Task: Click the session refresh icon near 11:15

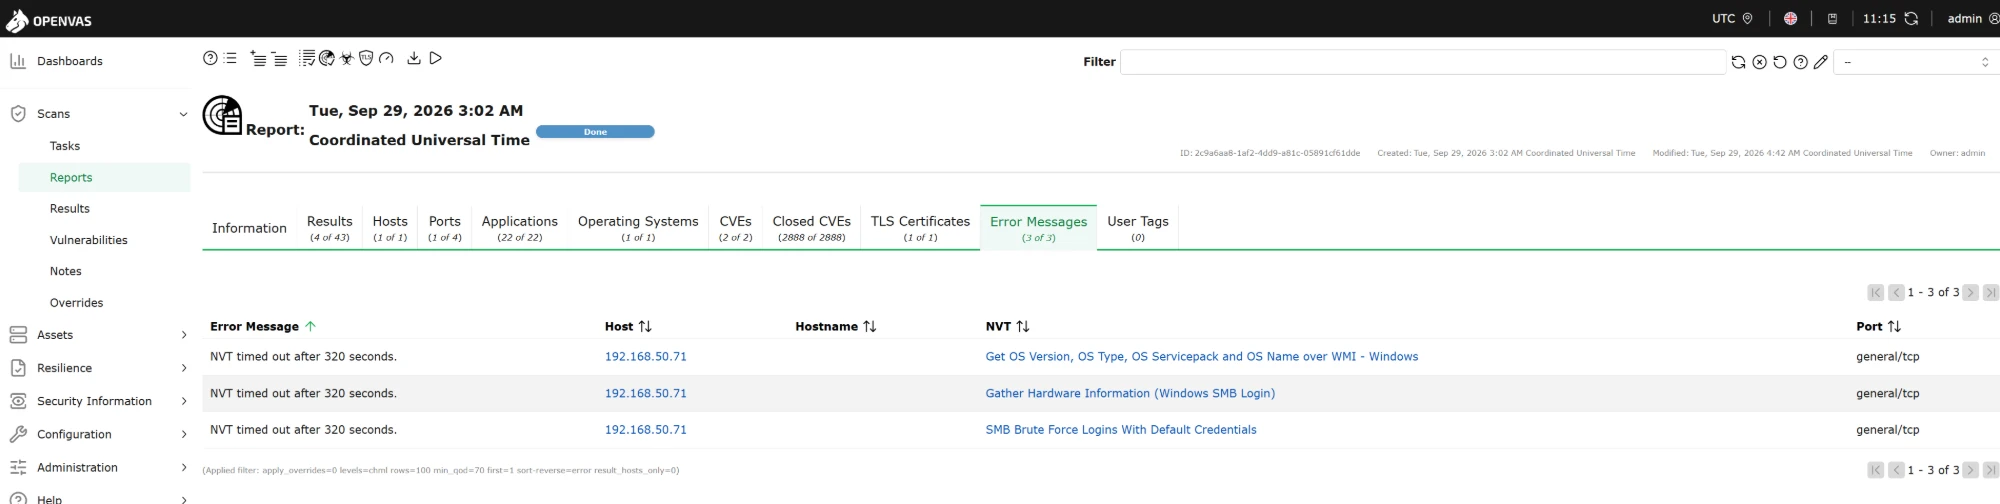Action: 1911,18
